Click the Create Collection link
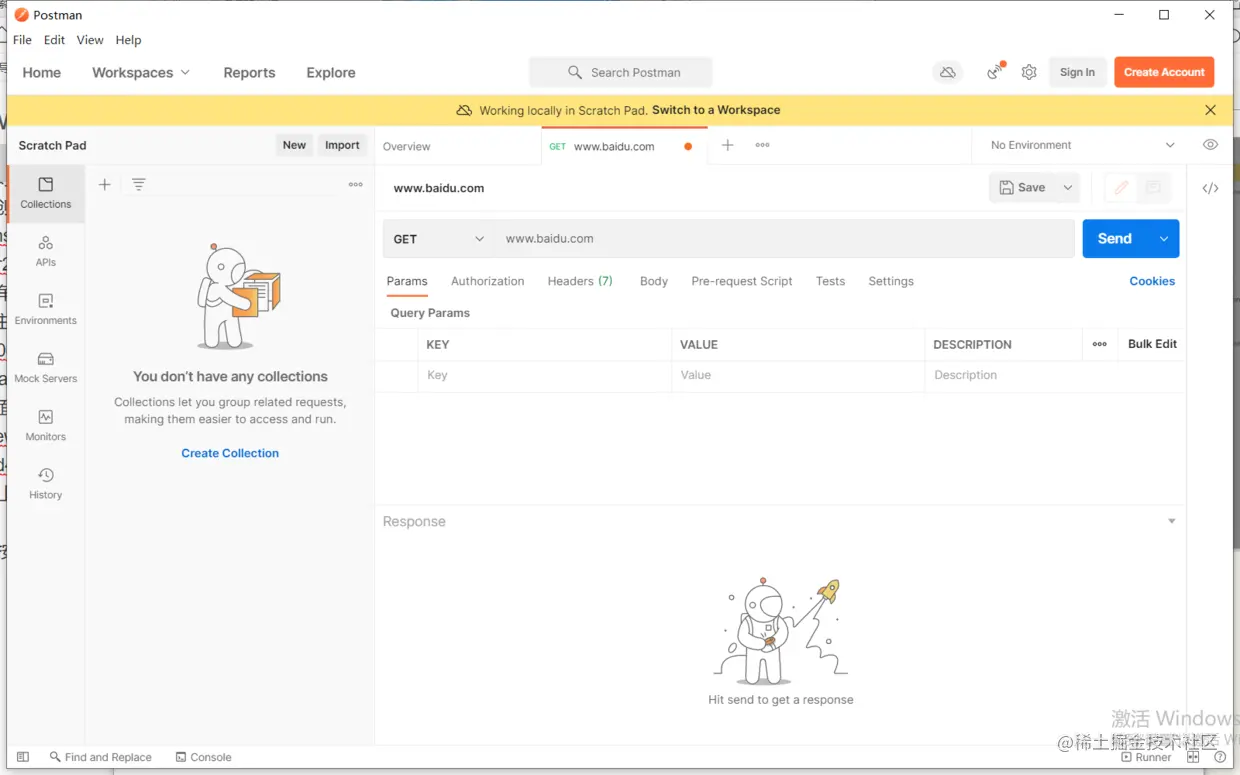This screenshot has width=1240, height=775. pos(230,453)
